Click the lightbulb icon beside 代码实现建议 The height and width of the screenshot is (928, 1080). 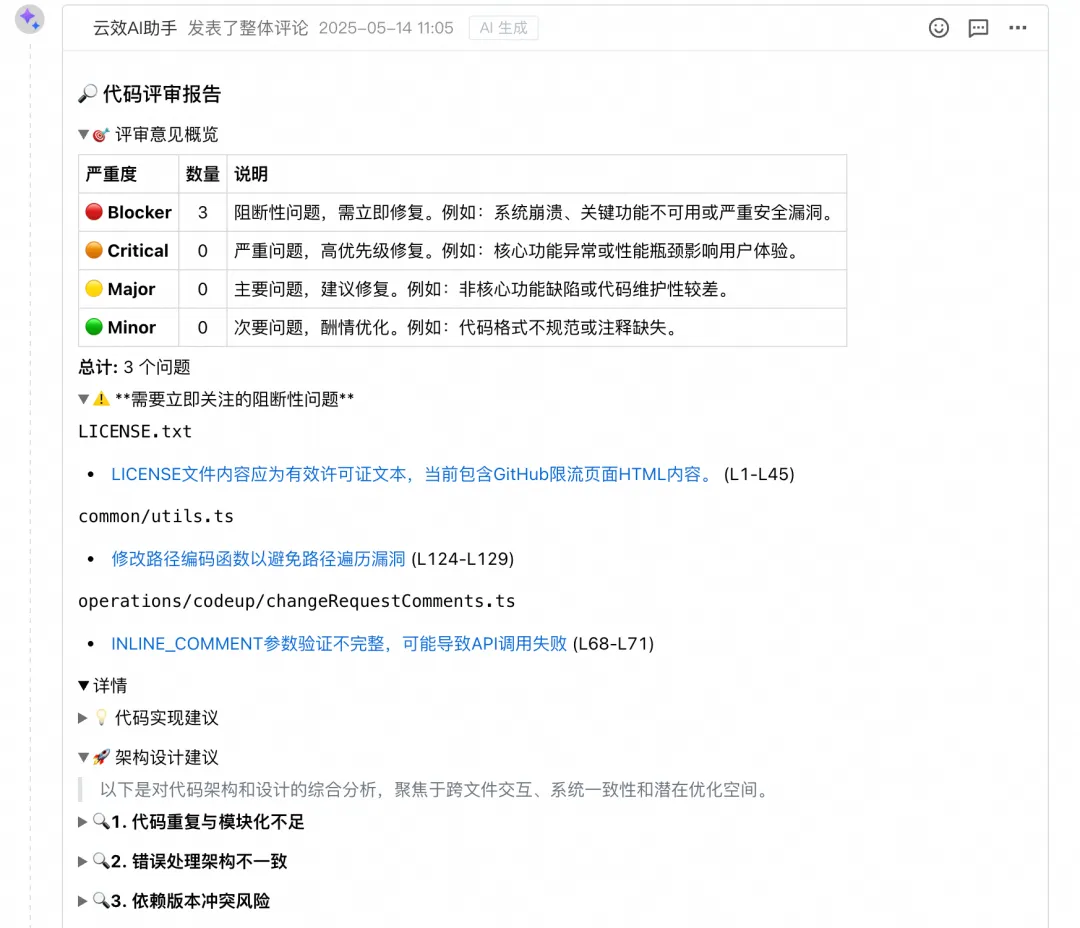101,718
